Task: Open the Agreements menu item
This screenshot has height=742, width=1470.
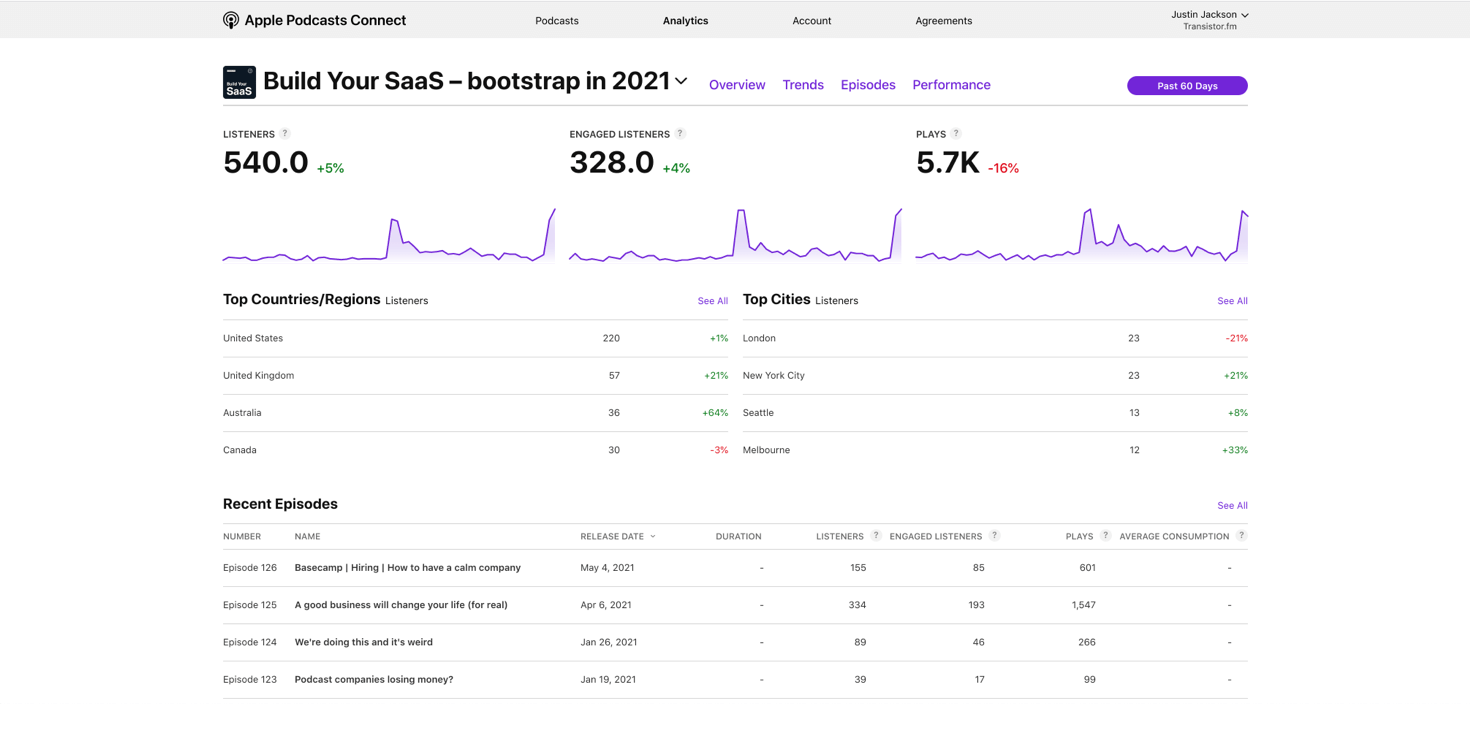Action: click(x=943, y=21)
